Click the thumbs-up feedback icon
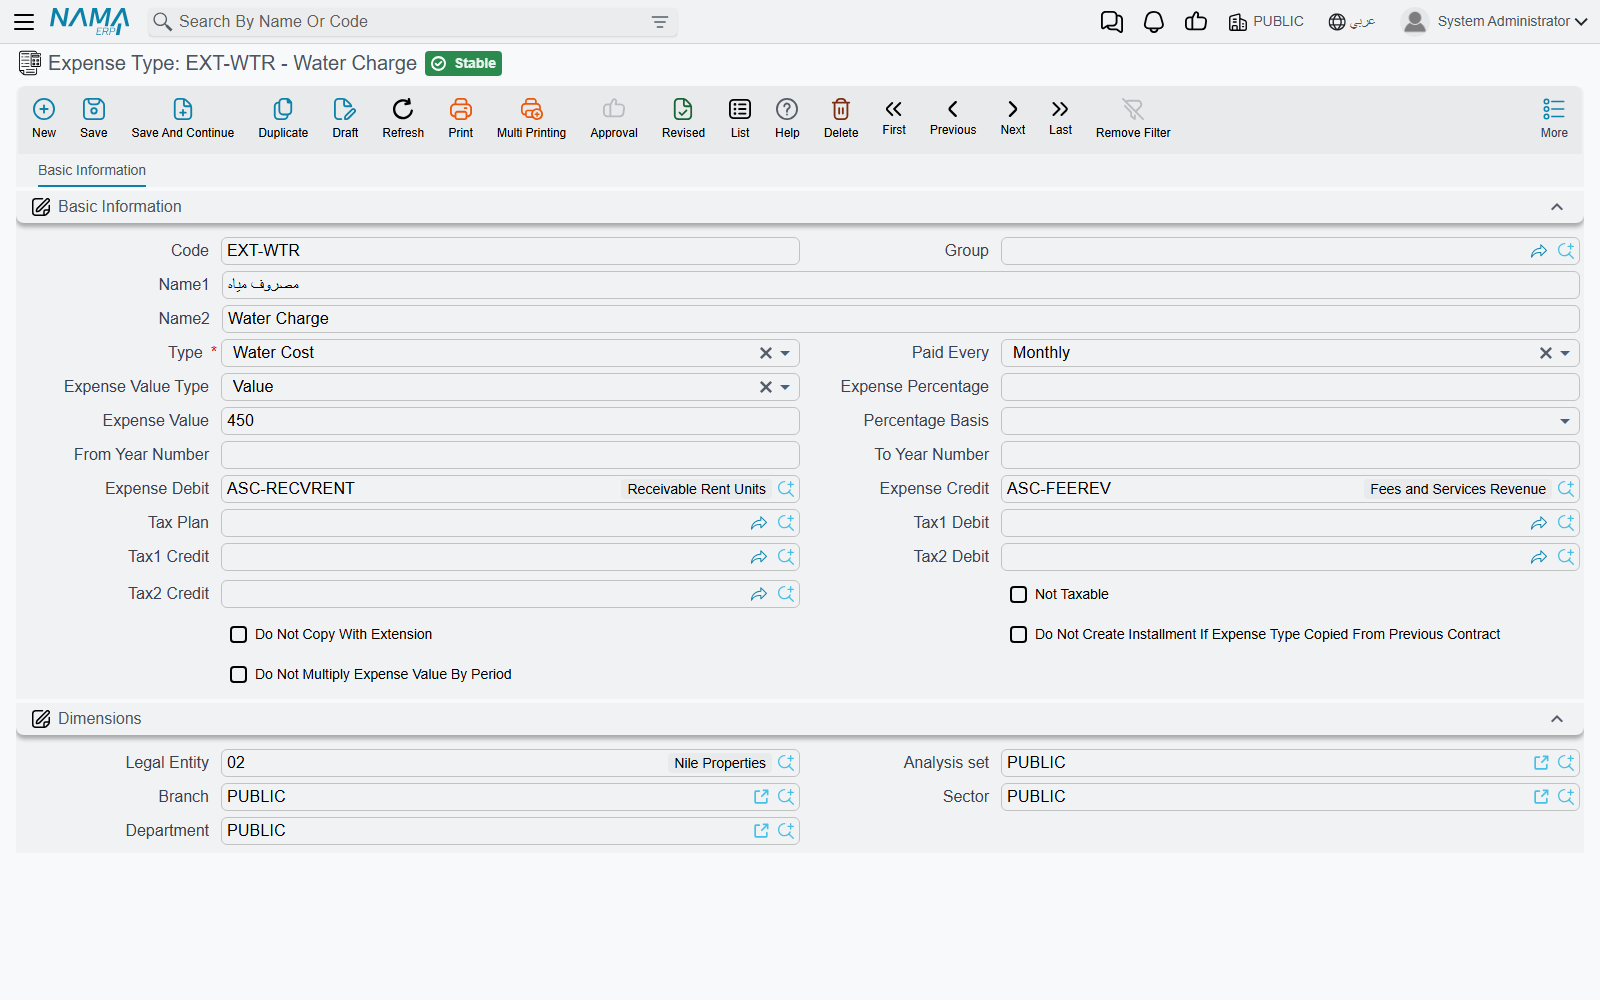Screen dimensions: 1600x1000 coord(1196,22)
